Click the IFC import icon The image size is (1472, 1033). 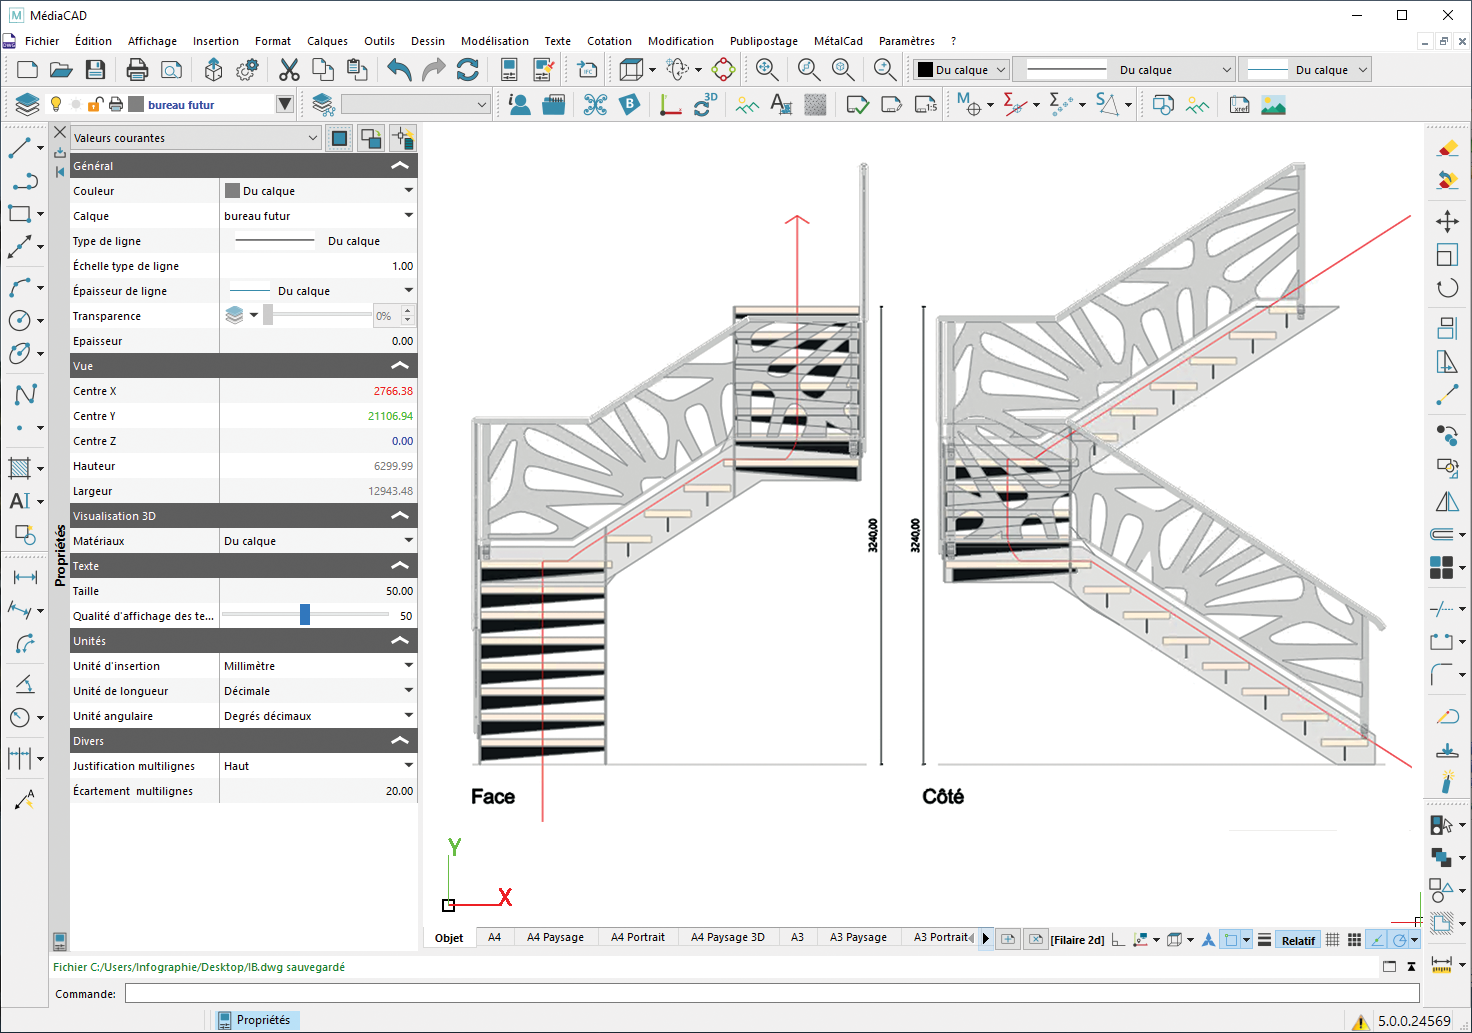(588, 69)
